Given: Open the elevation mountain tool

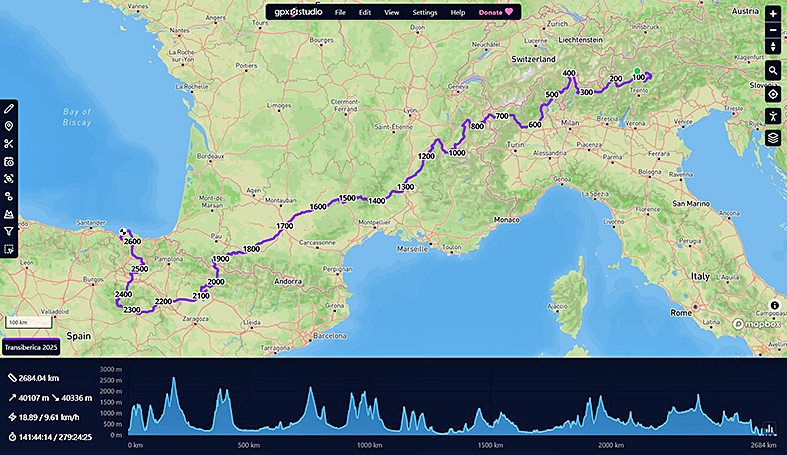Looking at the screenshot, I should coord(9,214).
